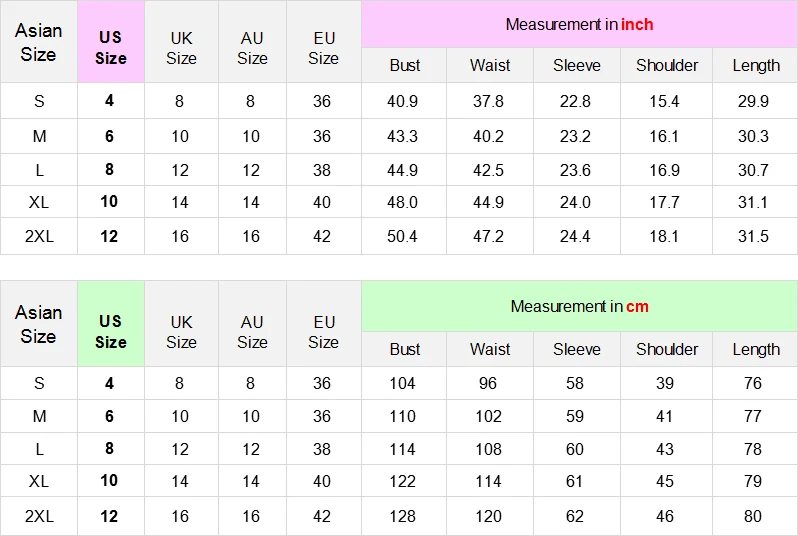
Task: Select the Asian Size header in top table
Action: [39, 42]
